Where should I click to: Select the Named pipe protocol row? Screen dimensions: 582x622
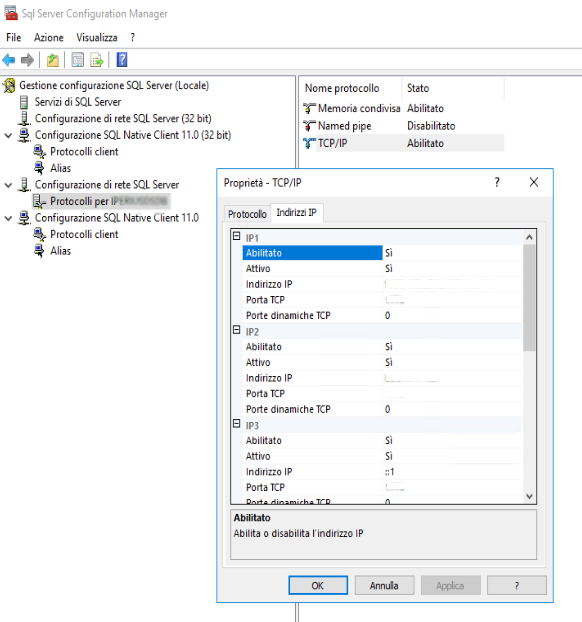(403, 126)
